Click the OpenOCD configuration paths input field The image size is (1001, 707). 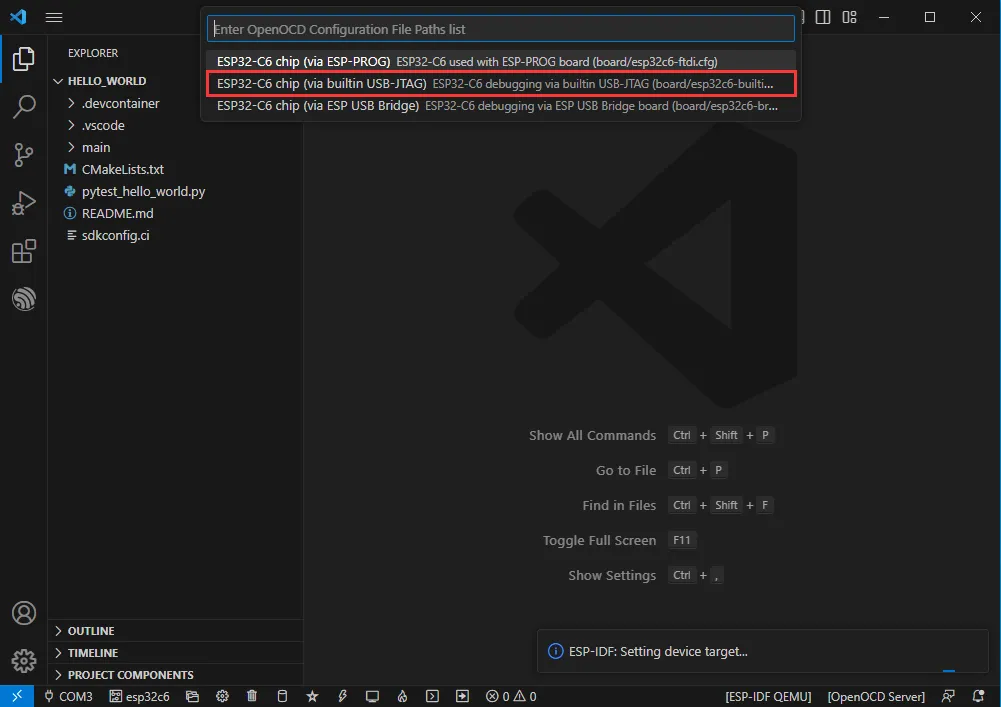pos(500,29)
